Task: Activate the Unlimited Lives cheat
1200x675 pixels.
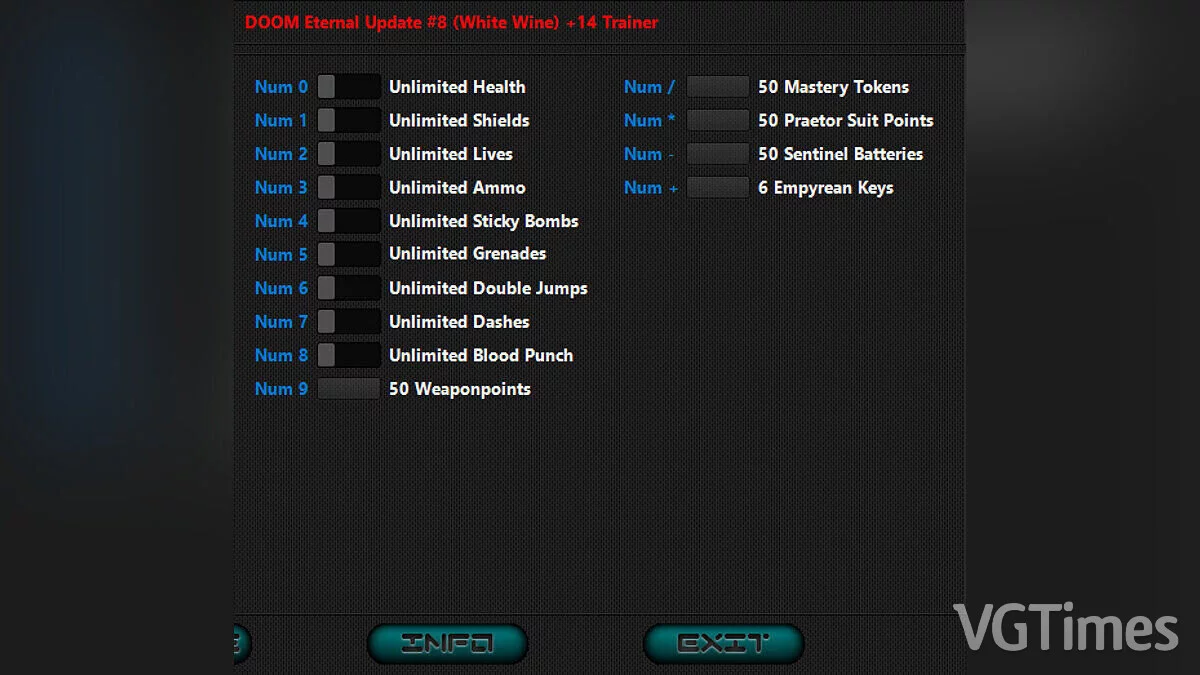Action: tap(348, 154)
